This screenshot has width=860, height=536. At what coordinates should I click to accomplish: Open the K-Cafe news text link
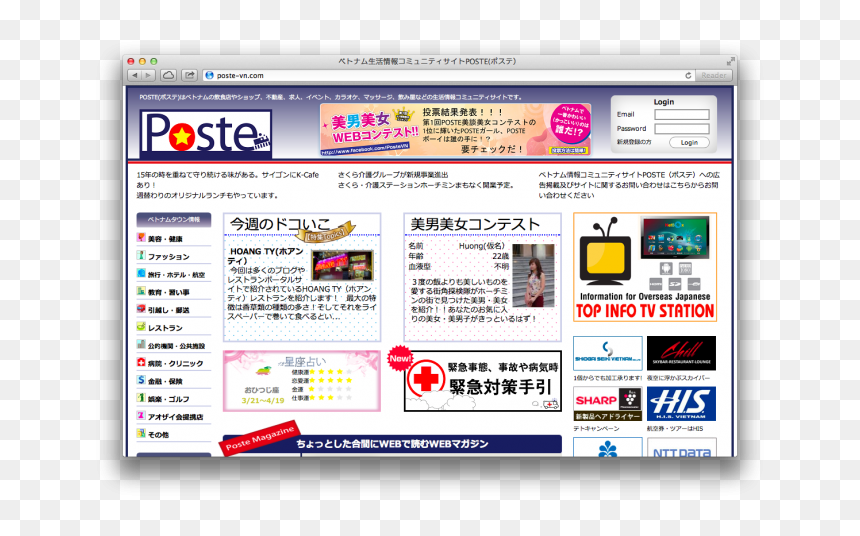(x=228, y=185)
